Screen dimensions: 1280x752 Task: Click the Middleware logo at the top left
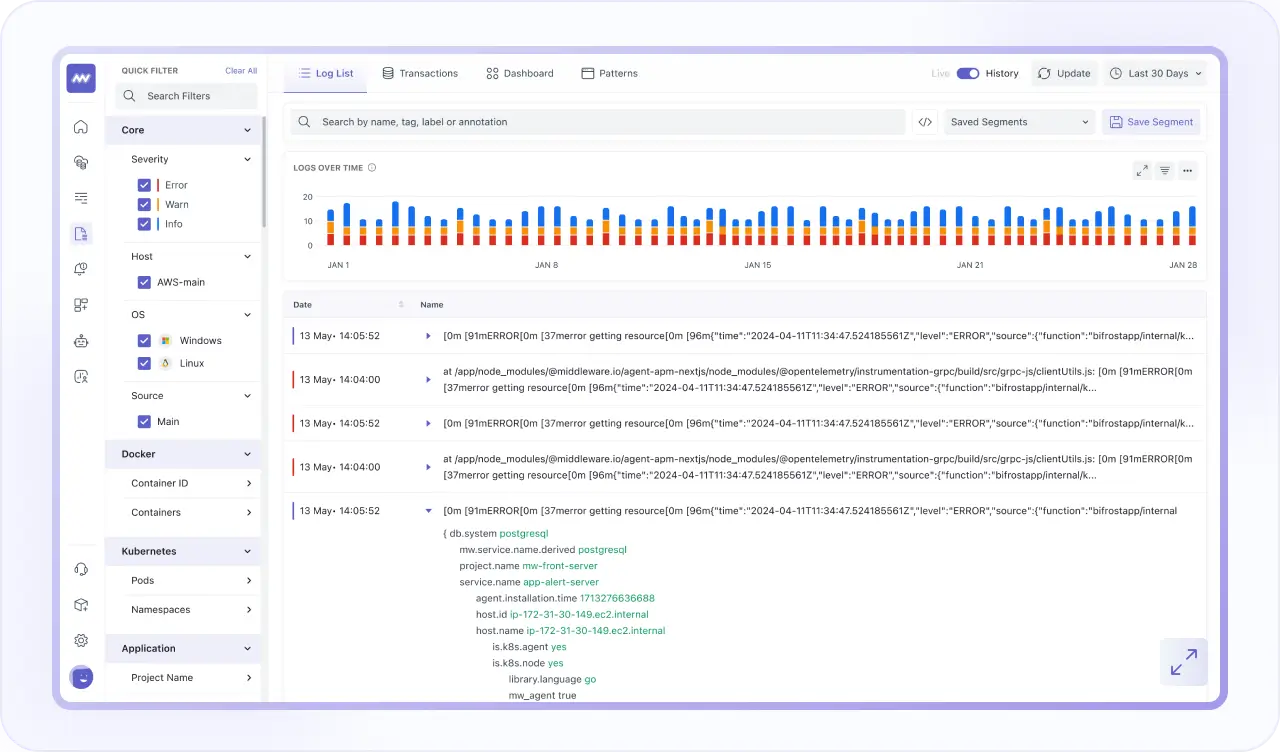[x=81, y=78]
